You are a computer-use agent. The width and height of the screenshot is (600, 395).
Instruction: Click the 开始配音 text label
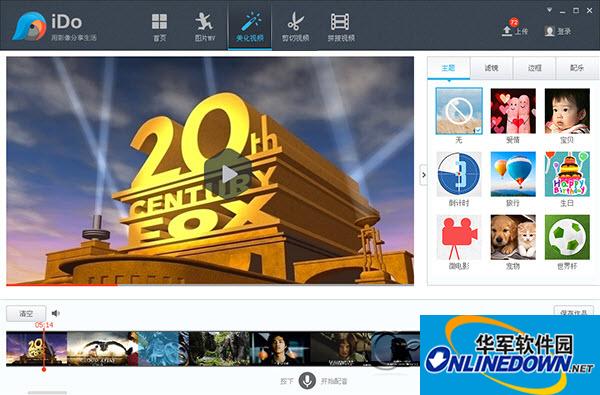point(334,381)
